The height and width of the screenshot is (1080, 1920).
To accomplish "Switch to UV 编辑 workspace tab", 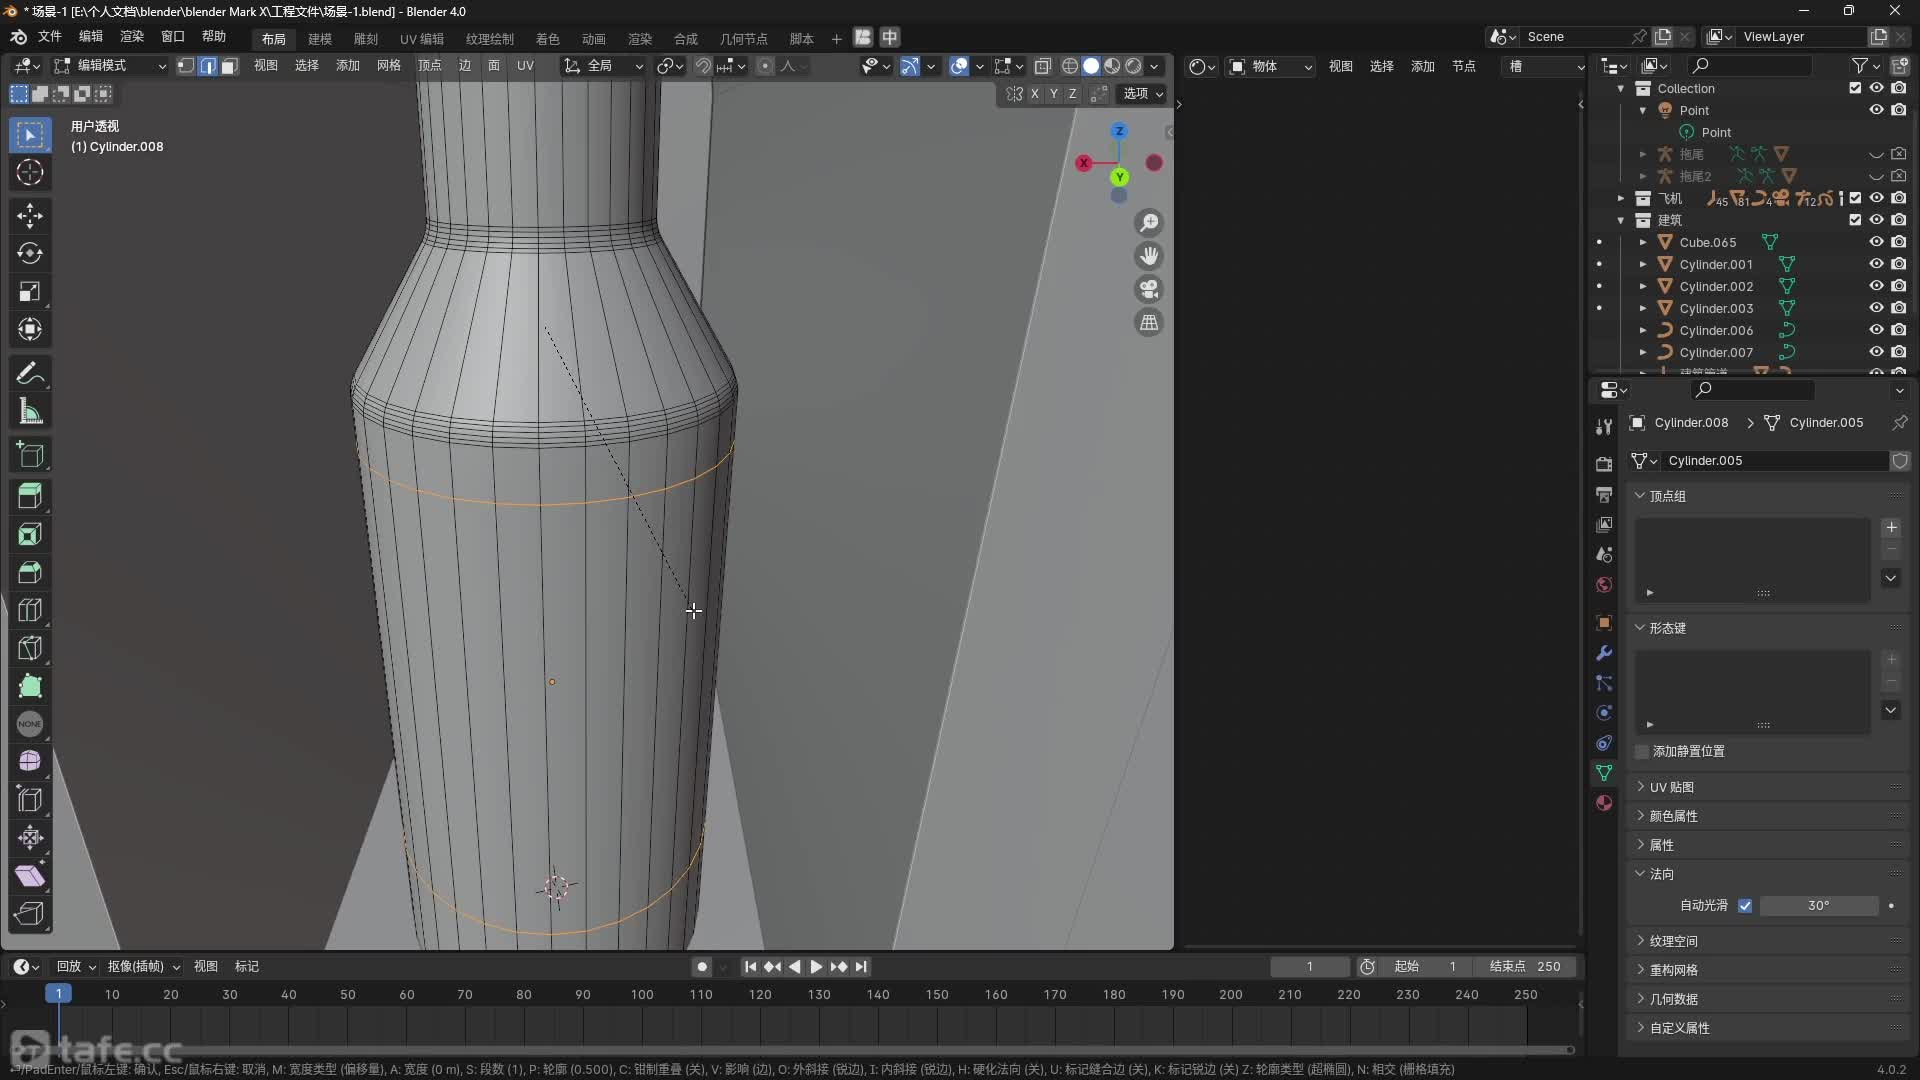I will pos(422,39).
